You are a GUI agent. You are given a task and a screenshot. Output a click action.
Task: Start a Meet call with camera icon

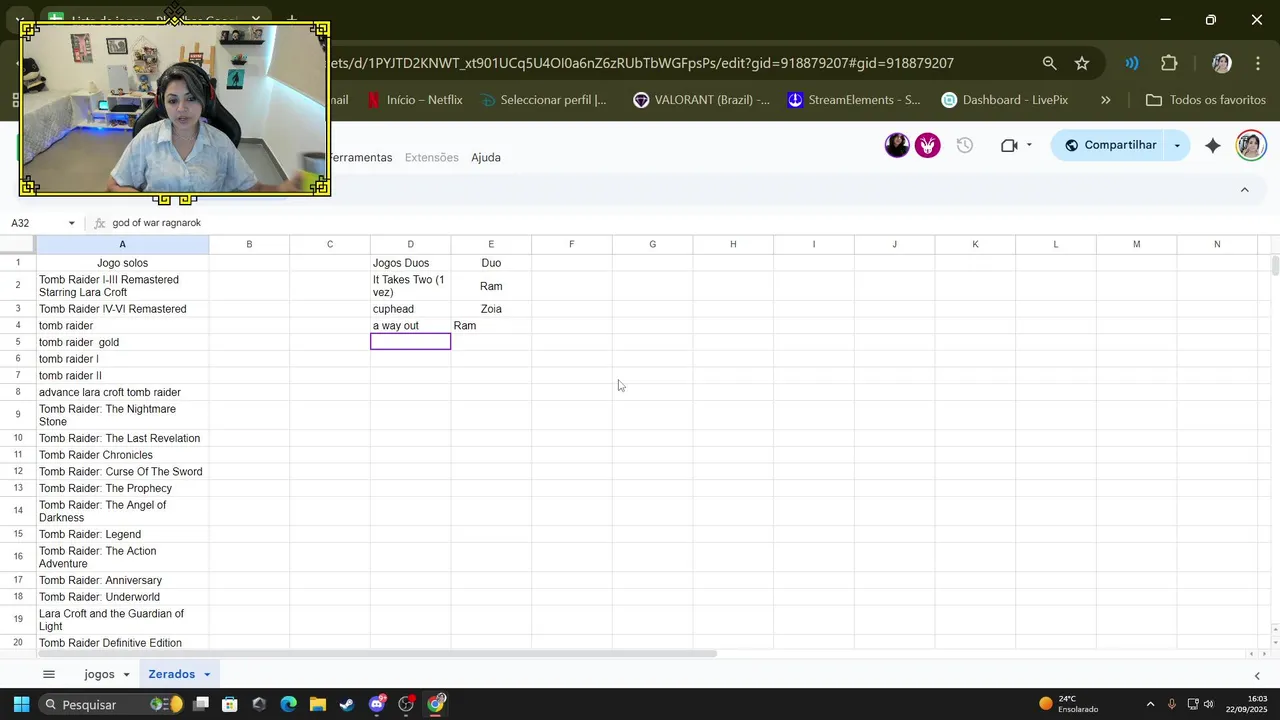[x=1009, y=146]
